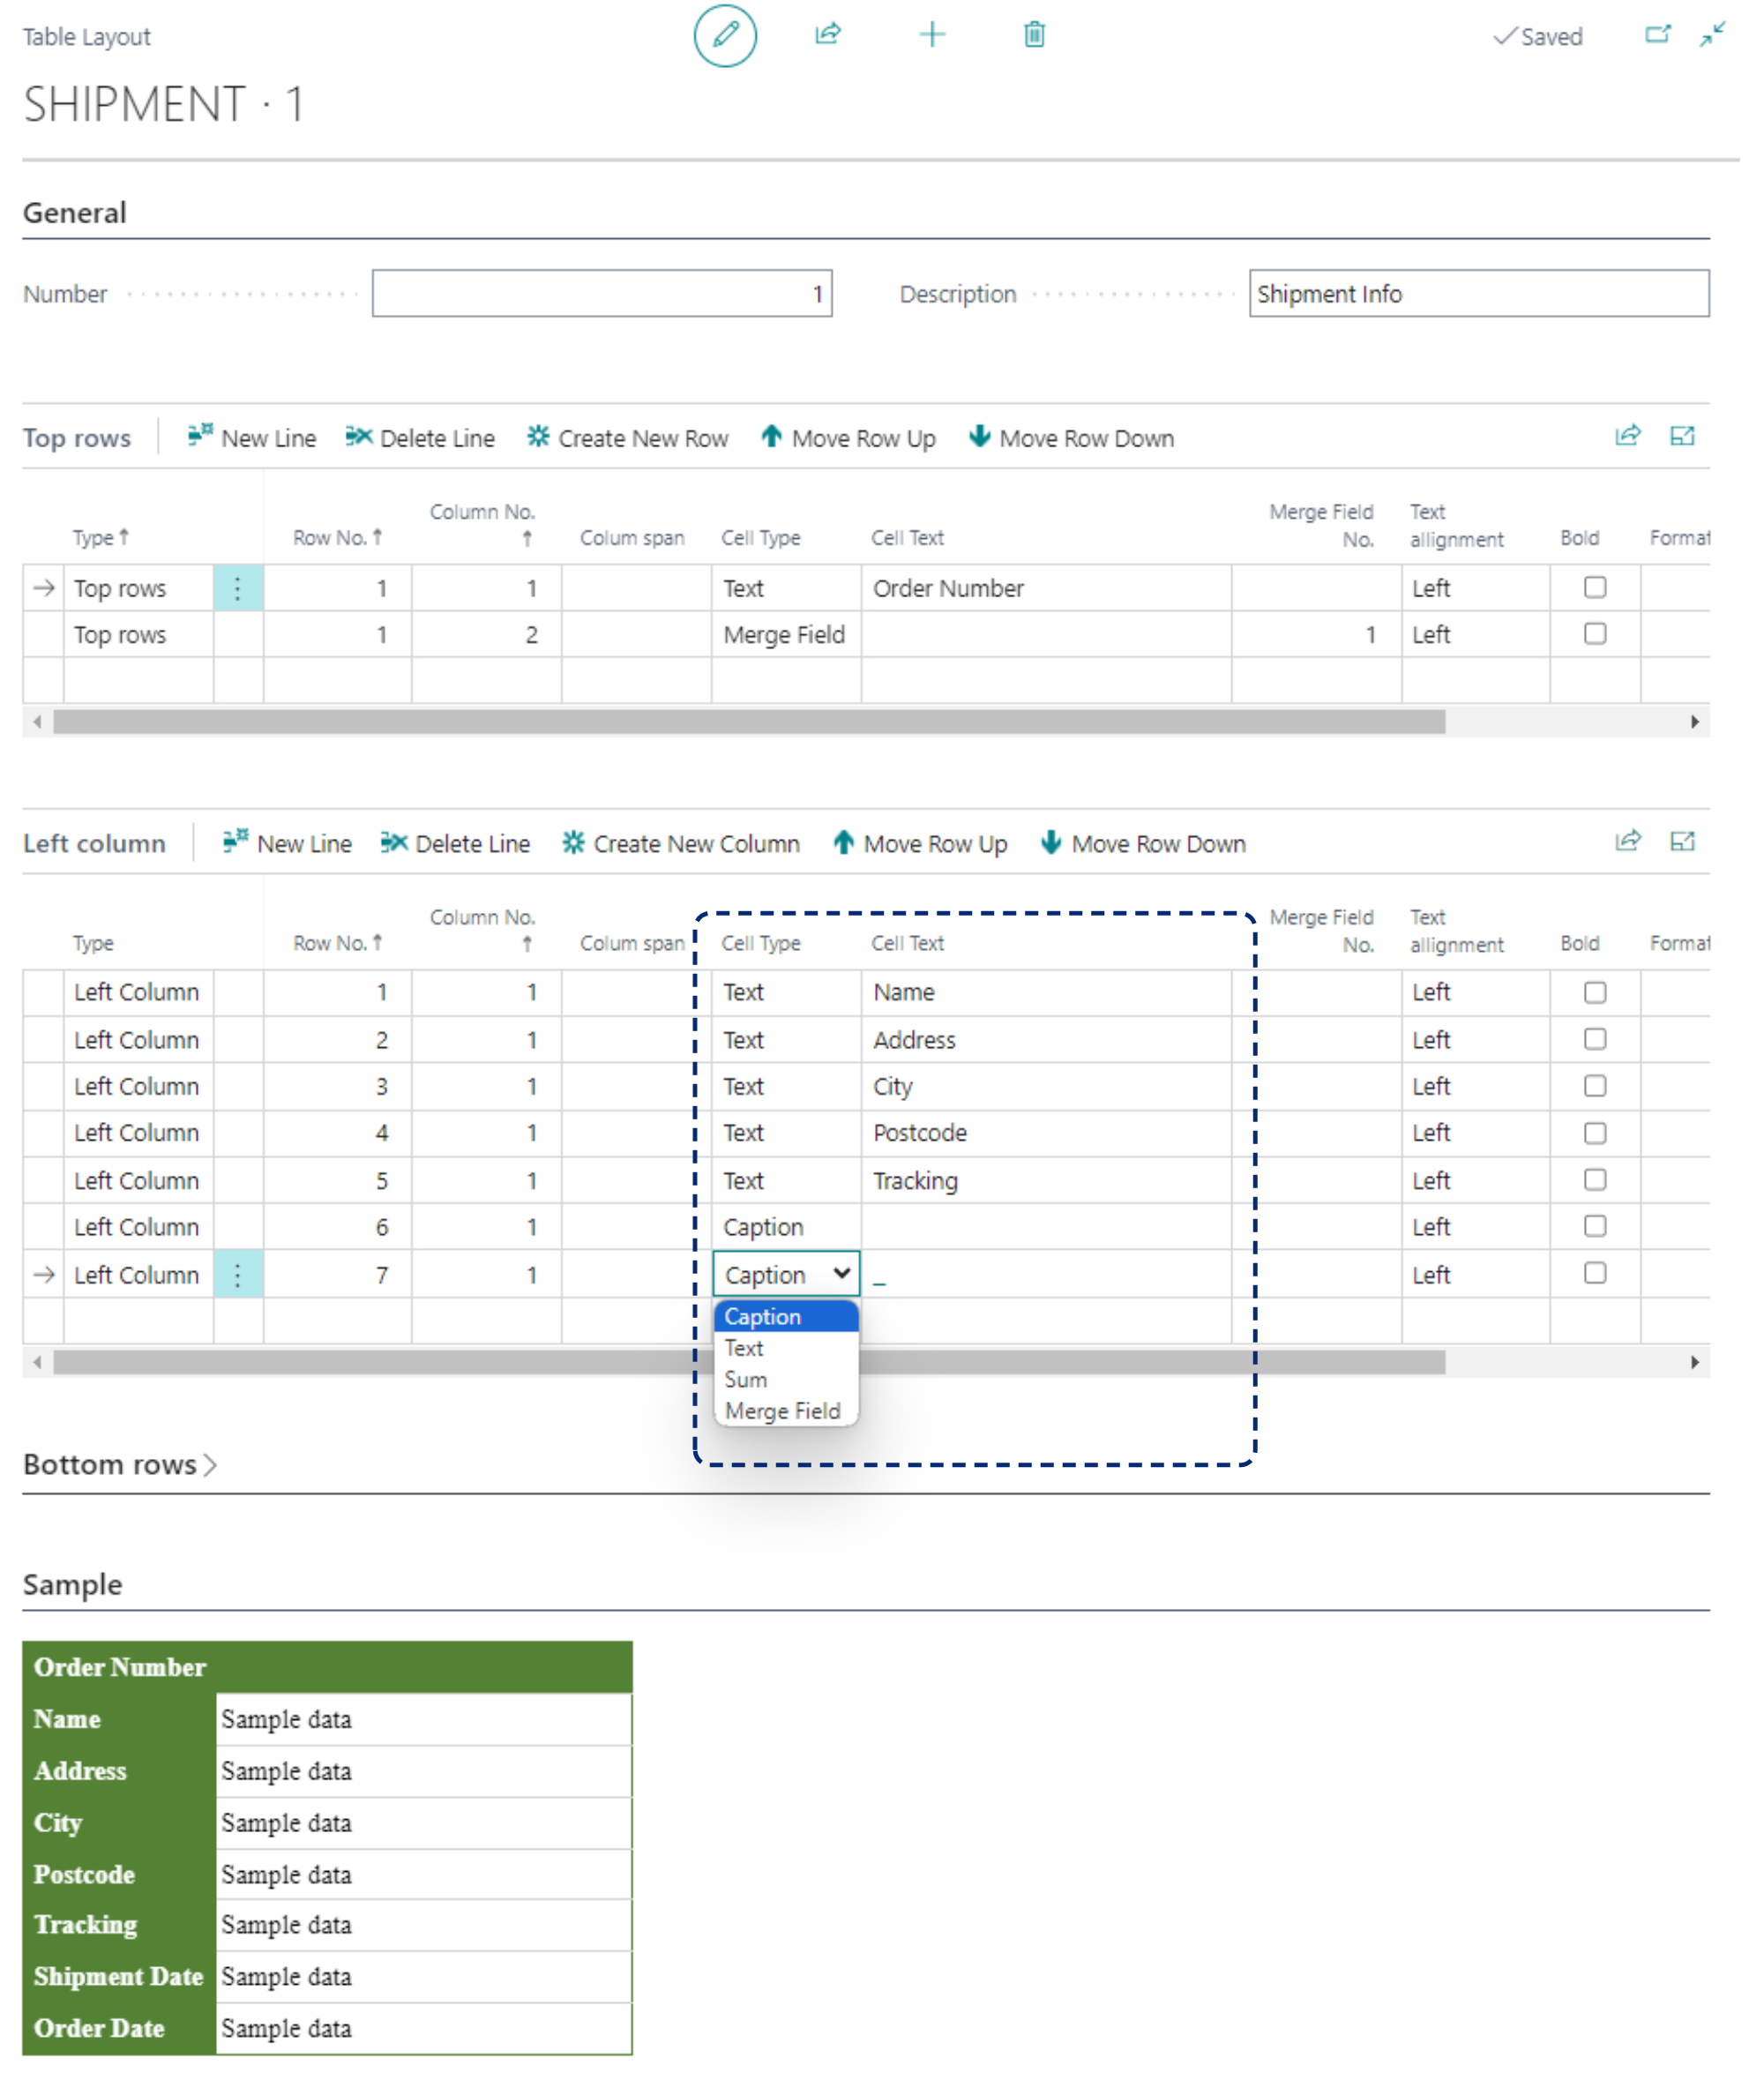Viewport: 1764px width, 2073px height.
Task: Expand the Bottom rows section
Action: [120, 1464]
